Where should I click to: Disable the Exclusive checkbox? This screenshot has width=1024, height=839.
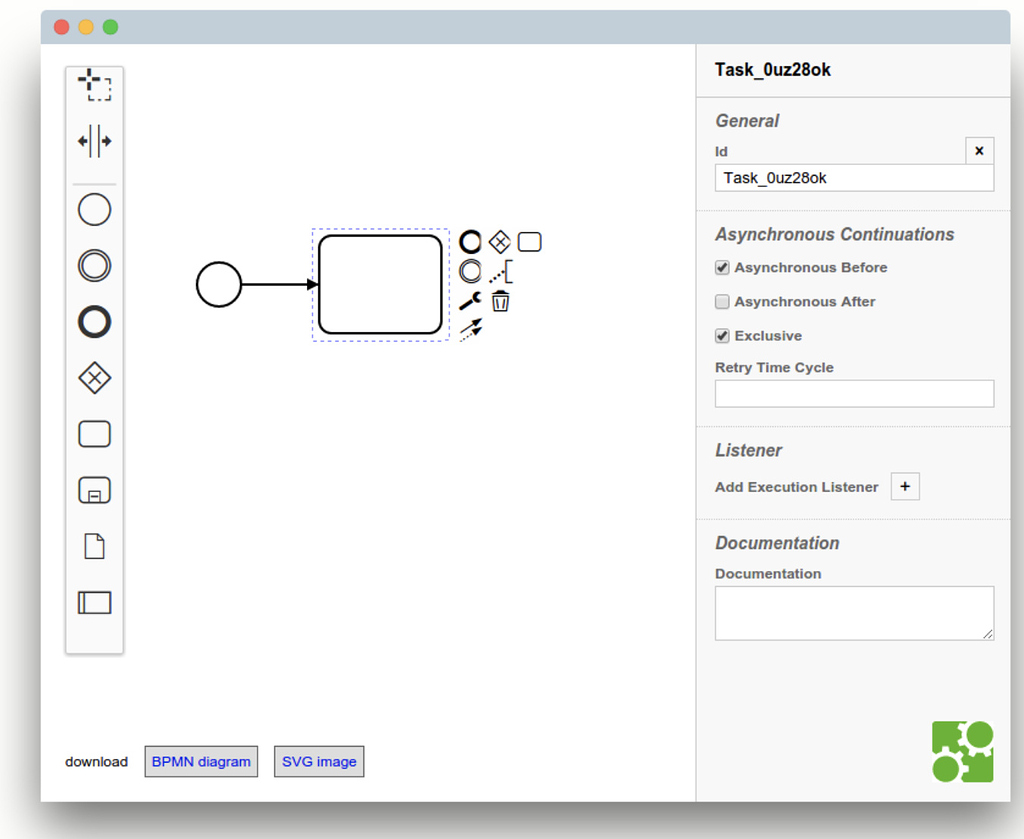coord(722,336)
